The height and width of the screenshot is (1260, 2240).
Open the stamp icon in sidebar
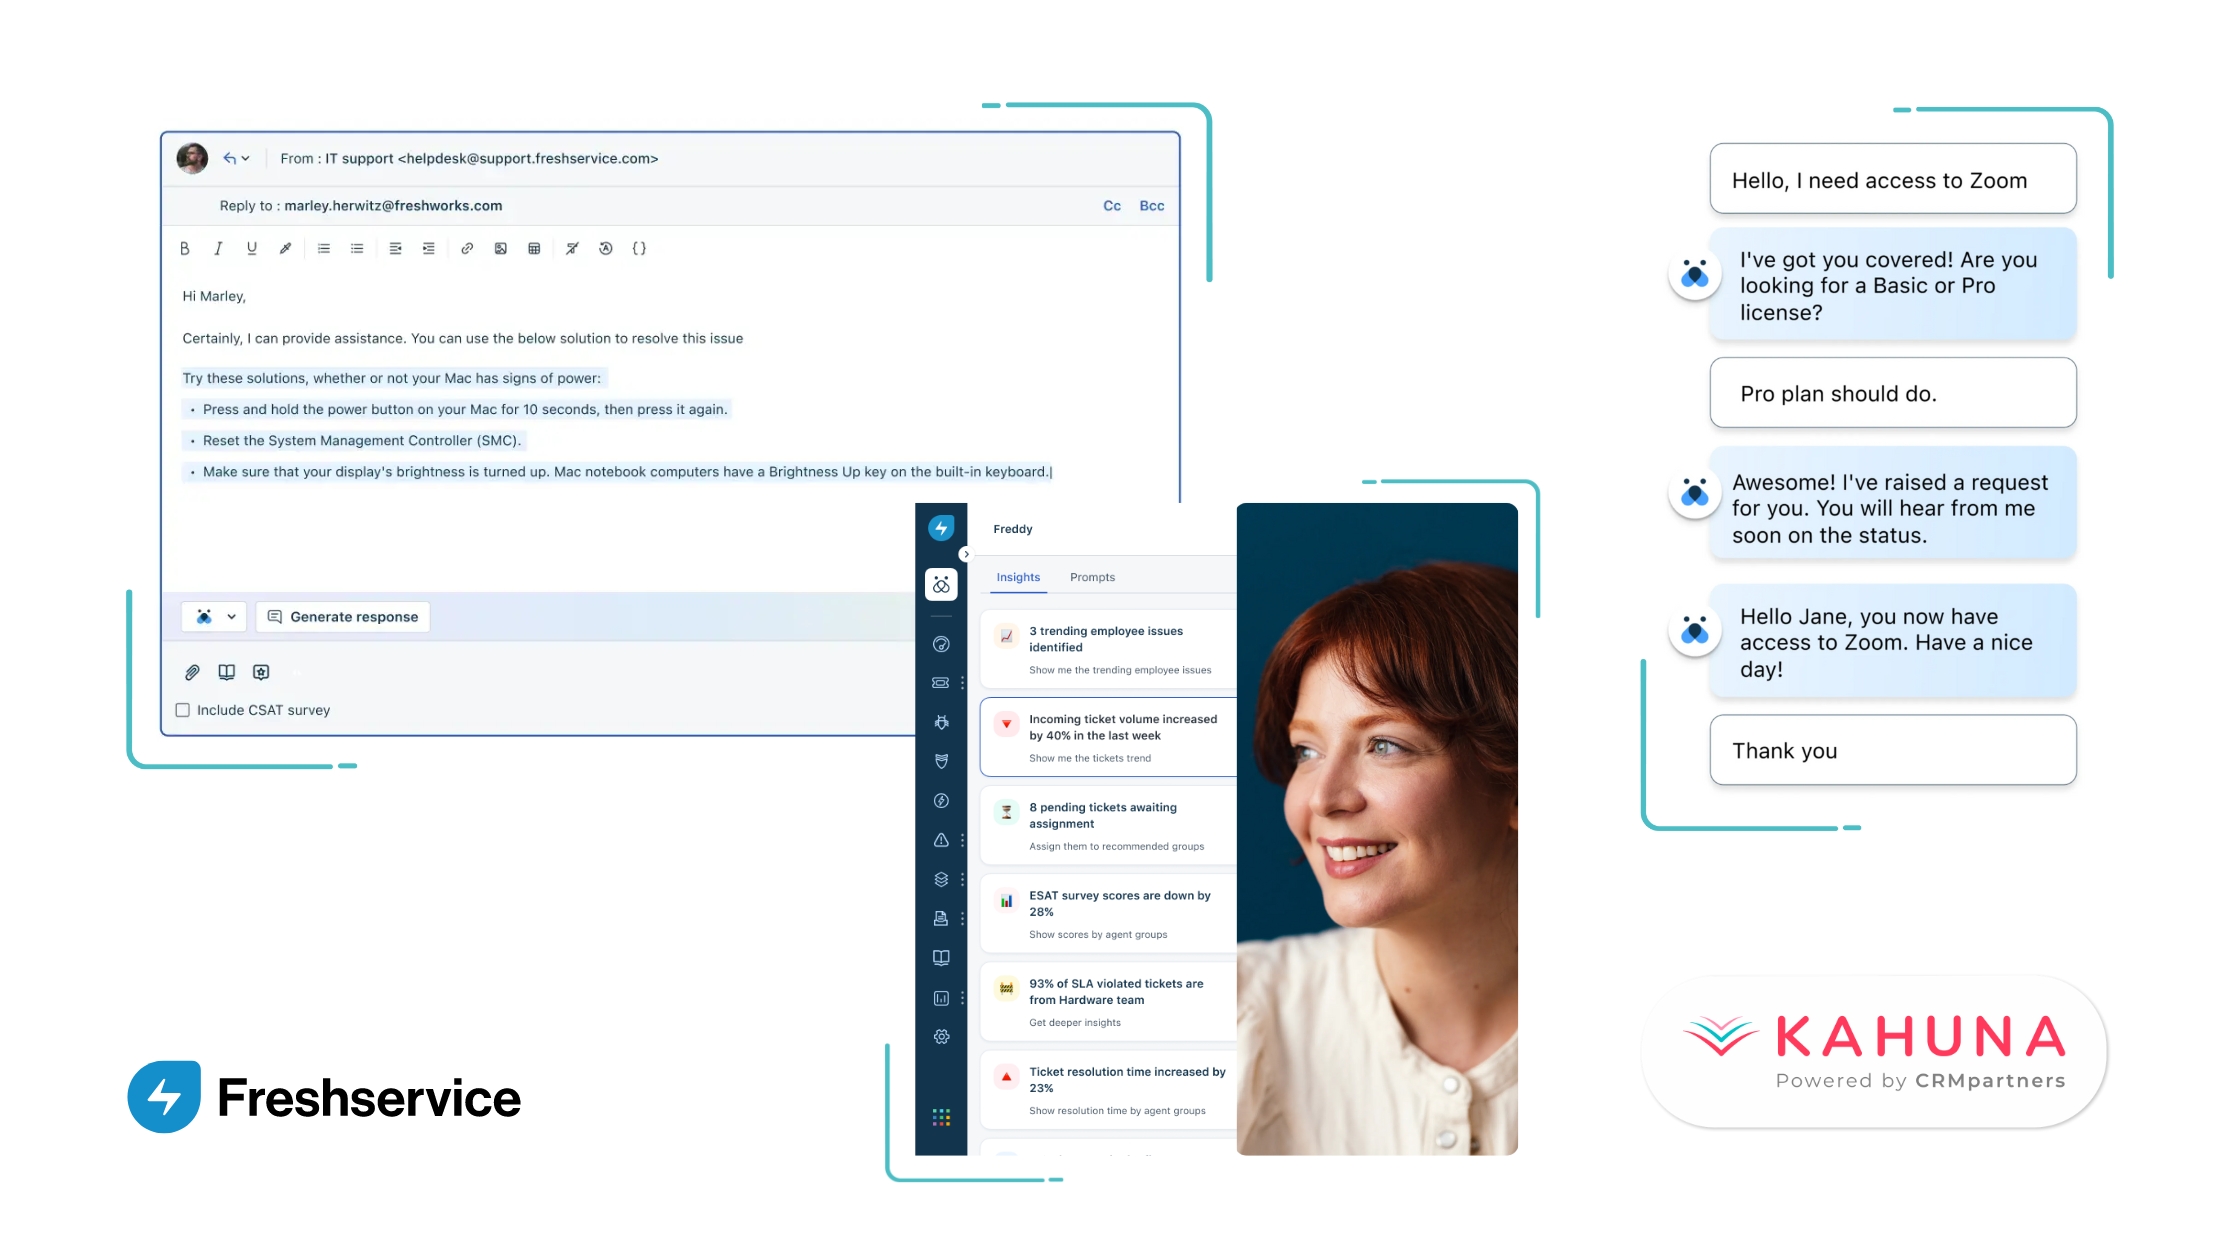coord(941,919)
